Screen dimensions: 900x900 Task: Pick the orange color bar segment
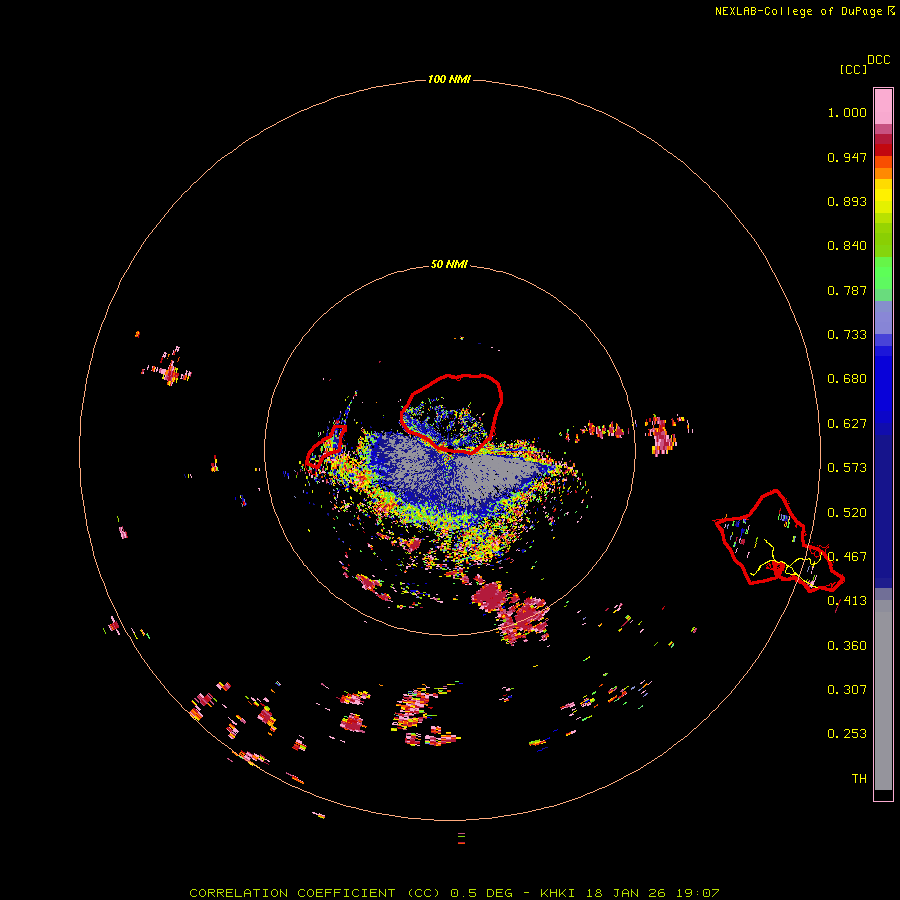pos(883,173)
